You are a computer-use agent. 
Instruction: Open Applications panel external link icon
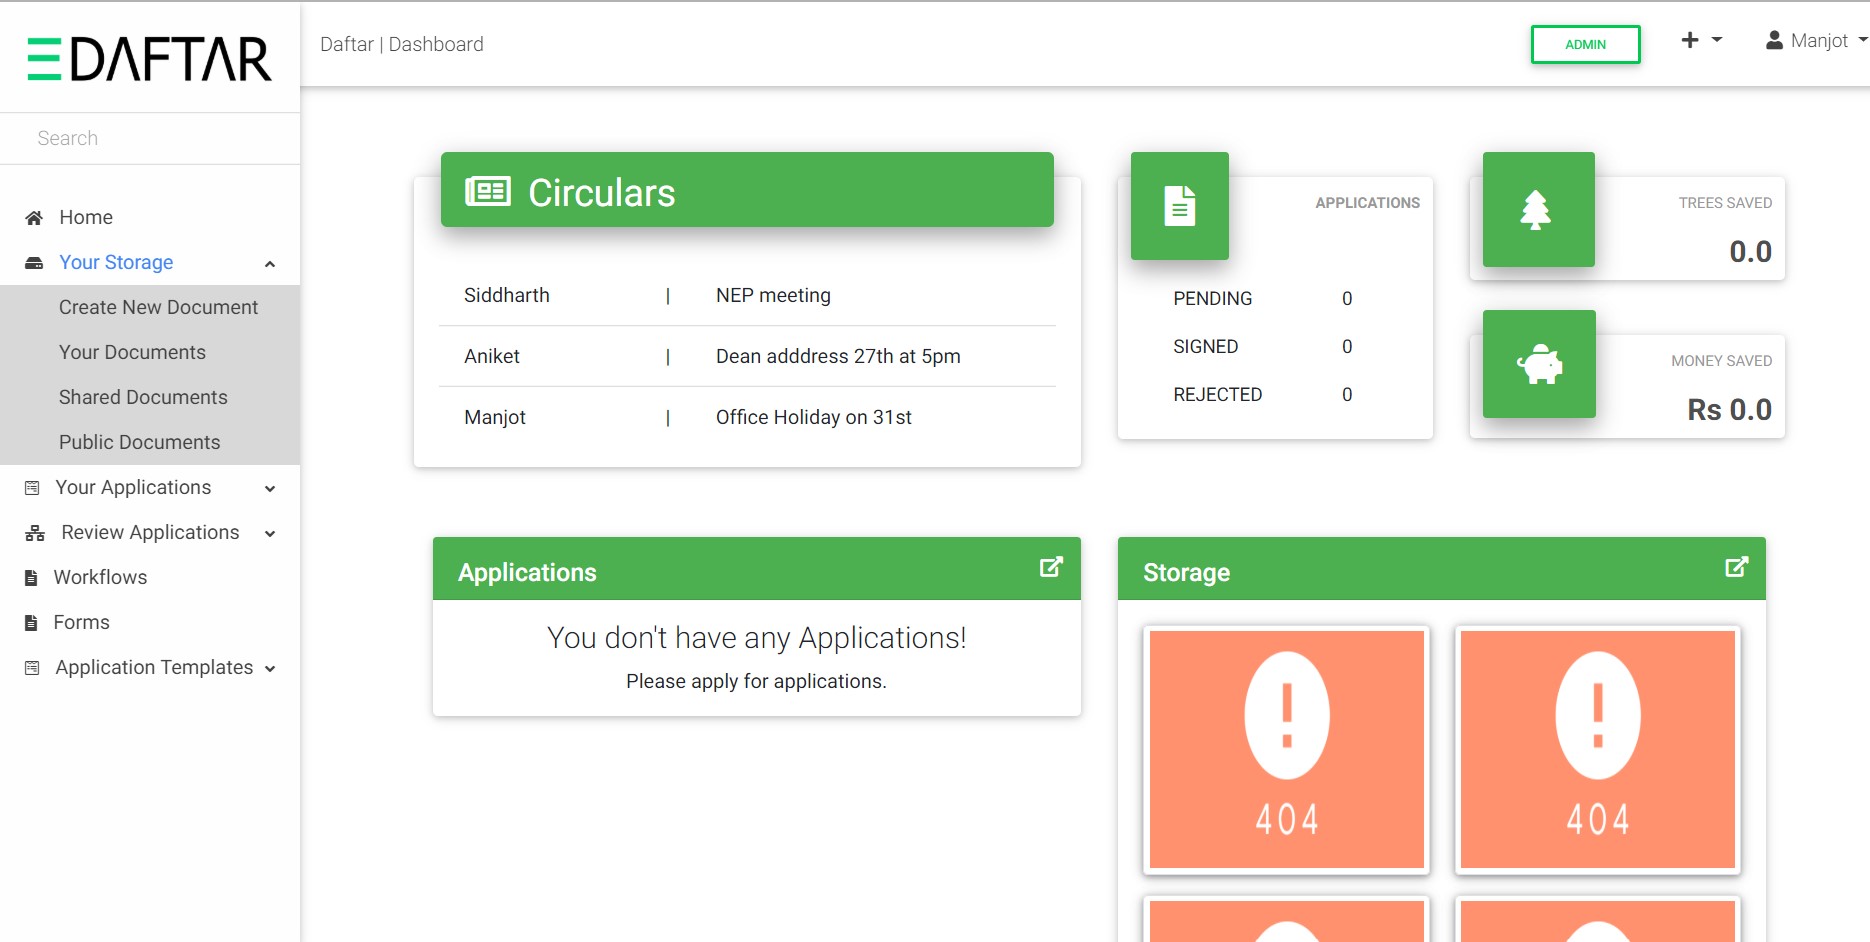(1051, 567)
